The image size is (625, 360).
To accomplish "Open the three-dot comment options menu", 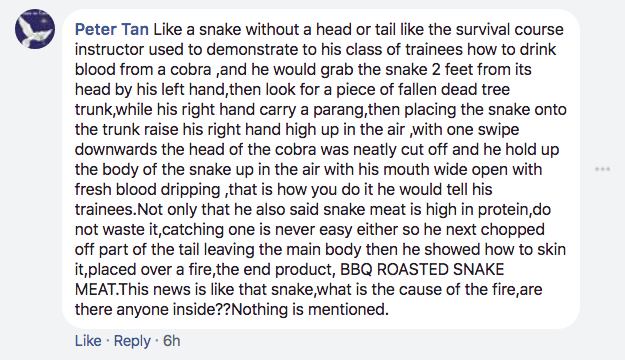I will (602, 169).
